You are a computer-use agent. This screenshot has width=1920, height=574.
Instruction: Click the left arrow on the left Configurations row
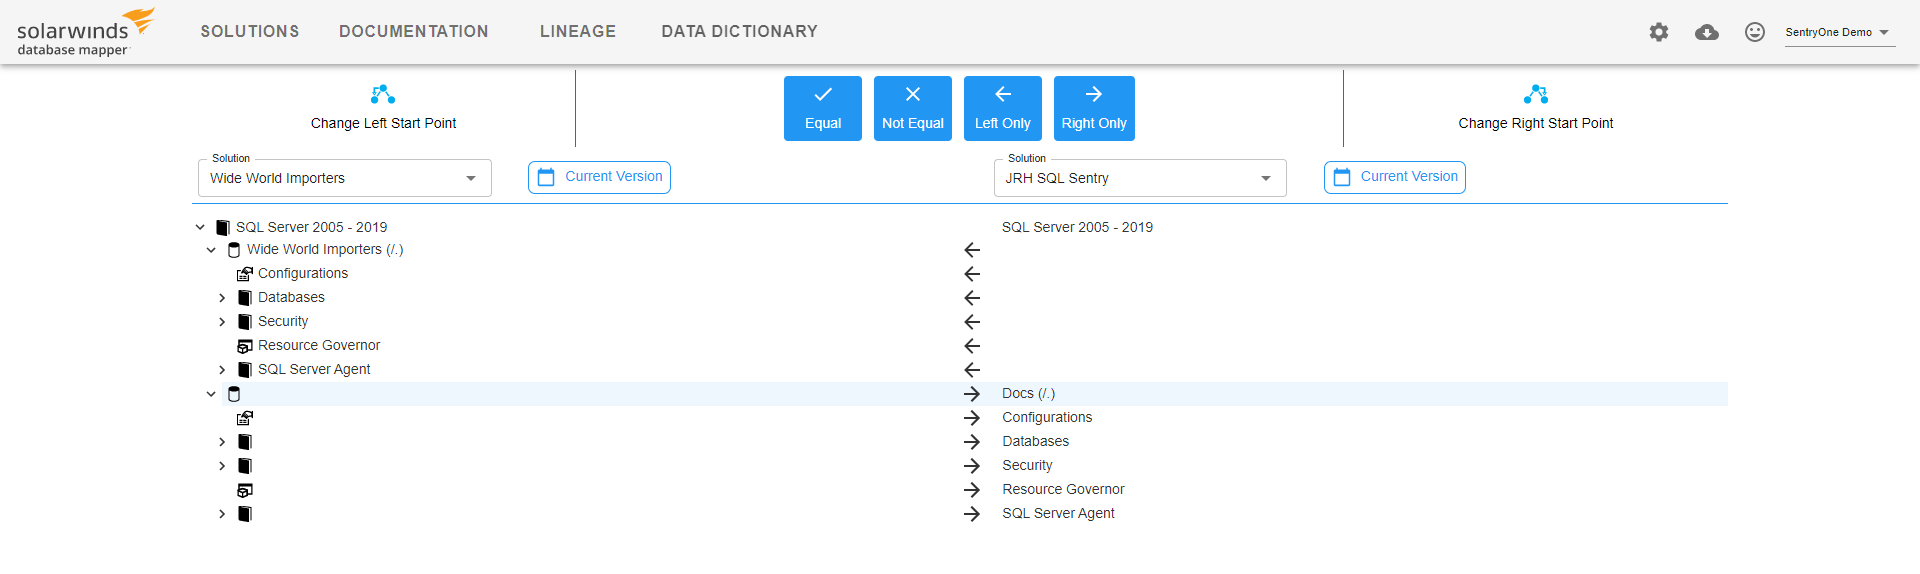(972, 274)
